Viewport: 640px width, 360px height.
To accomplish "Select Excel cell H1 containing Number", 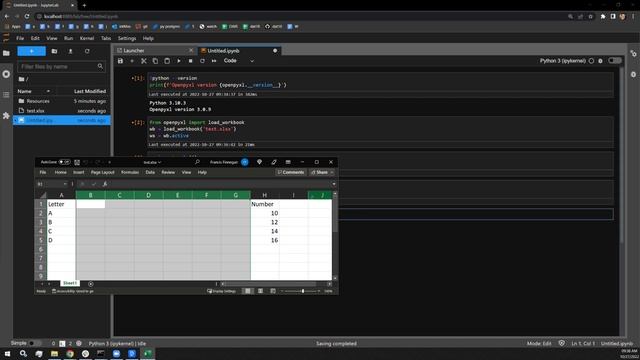I will coord(264,204).
